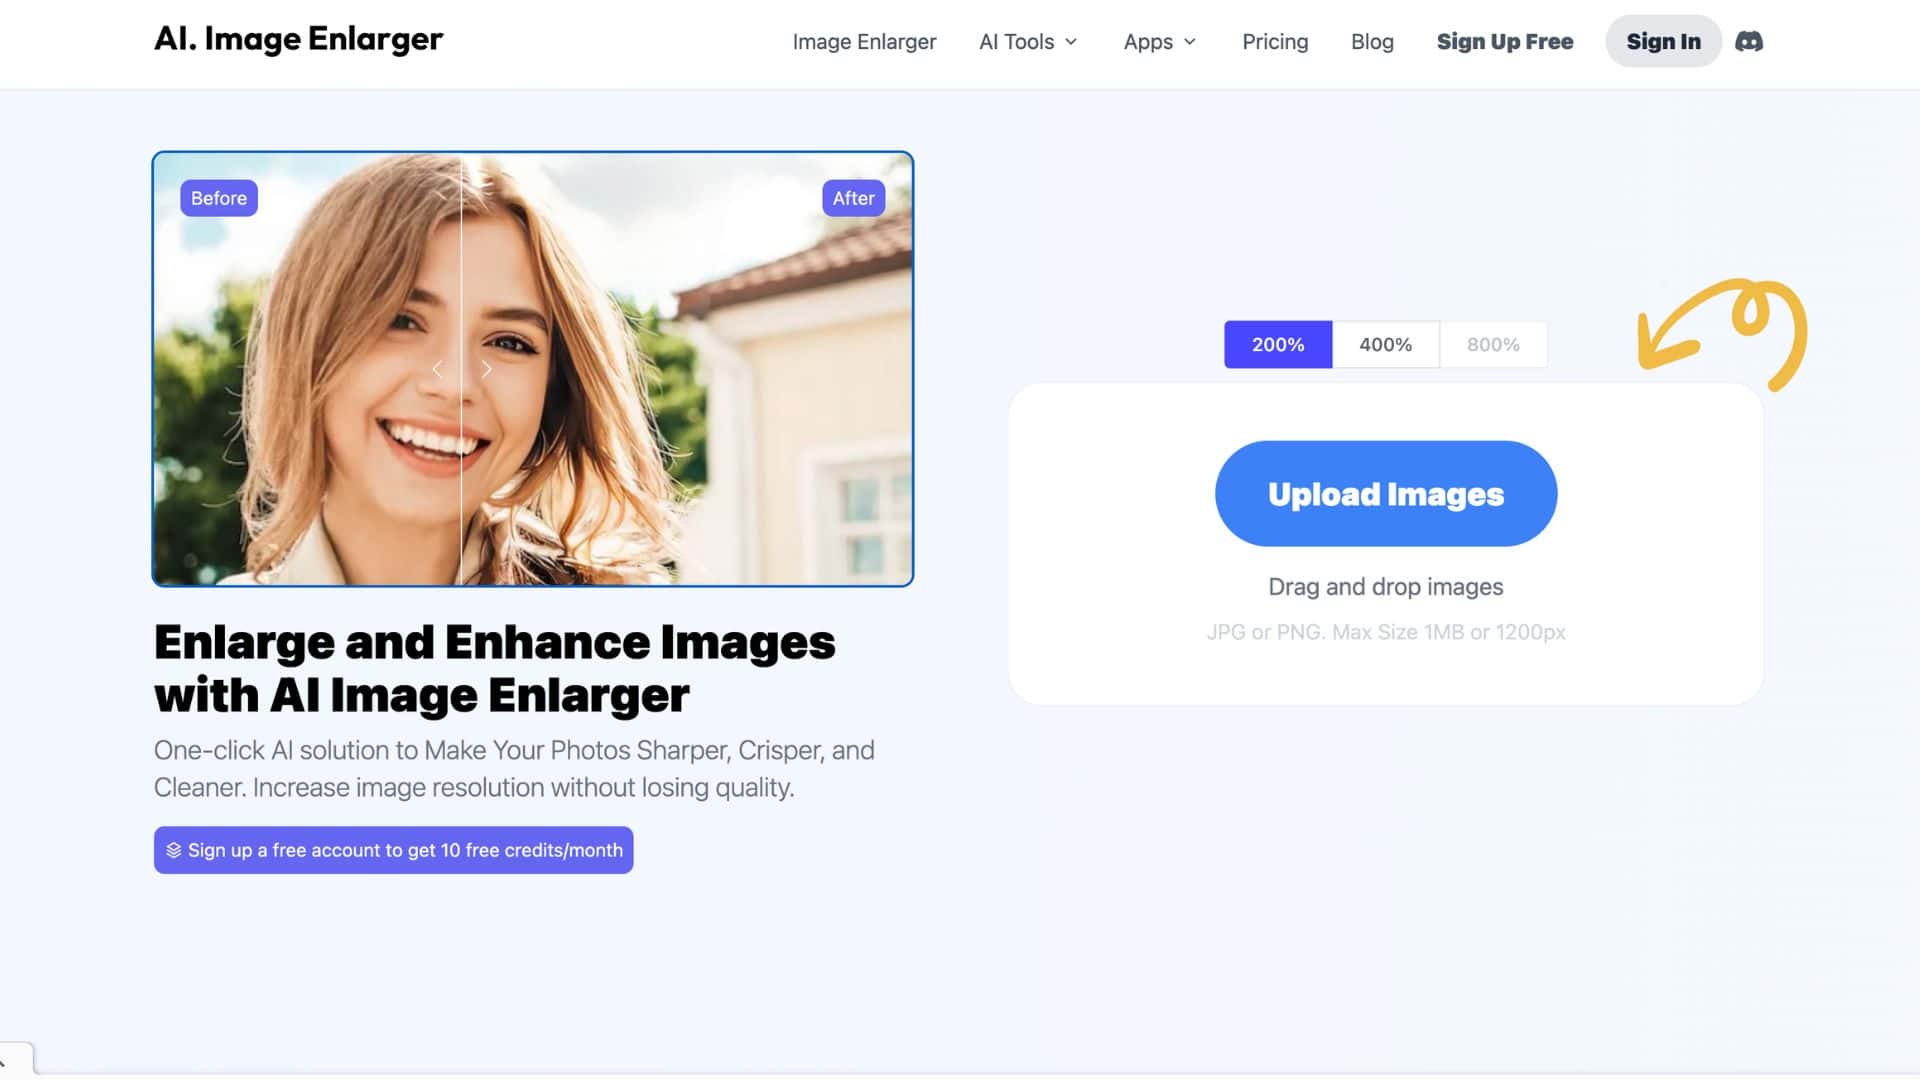Open the Pricing page
This screenshot has width=1920, height=1080.
[x=1274, y=42]
